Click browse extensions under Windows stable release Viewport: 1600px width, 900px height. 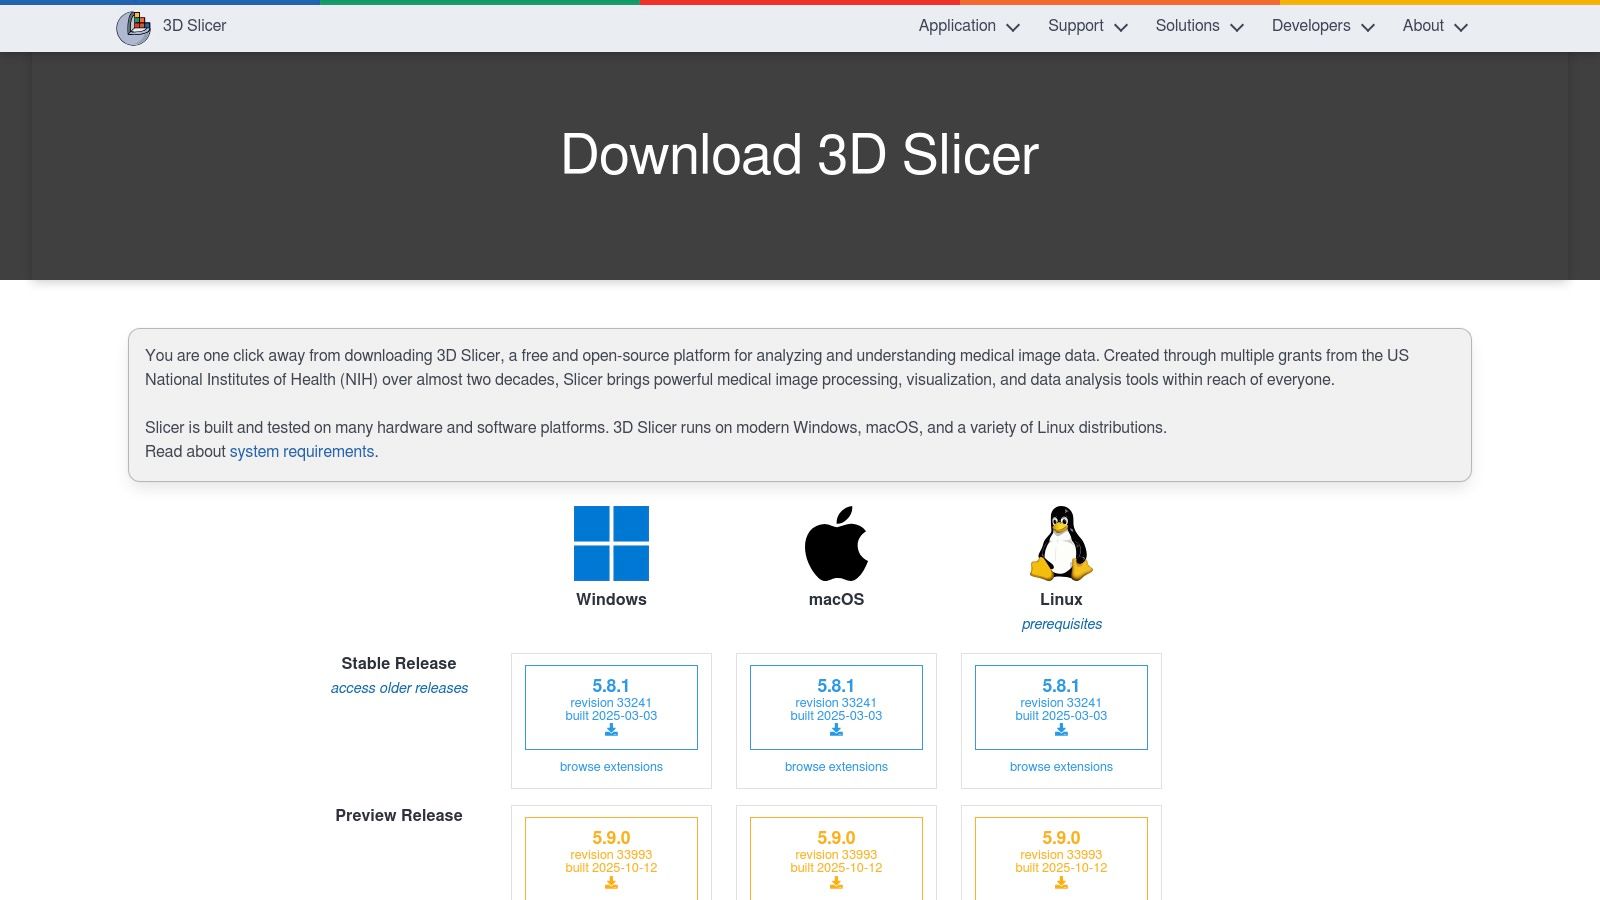pos(611,767)
